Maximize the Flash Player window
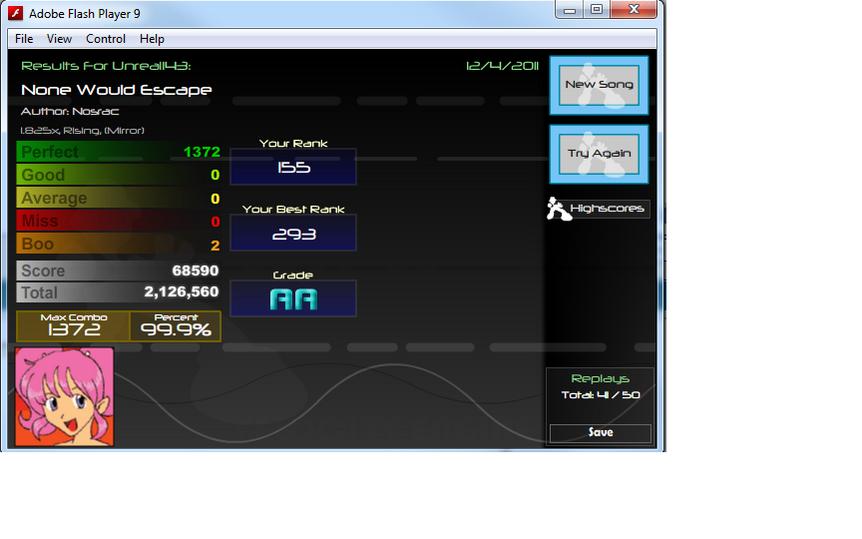The height and width of the screenshot is (539, 862). [x=596, y=9]
